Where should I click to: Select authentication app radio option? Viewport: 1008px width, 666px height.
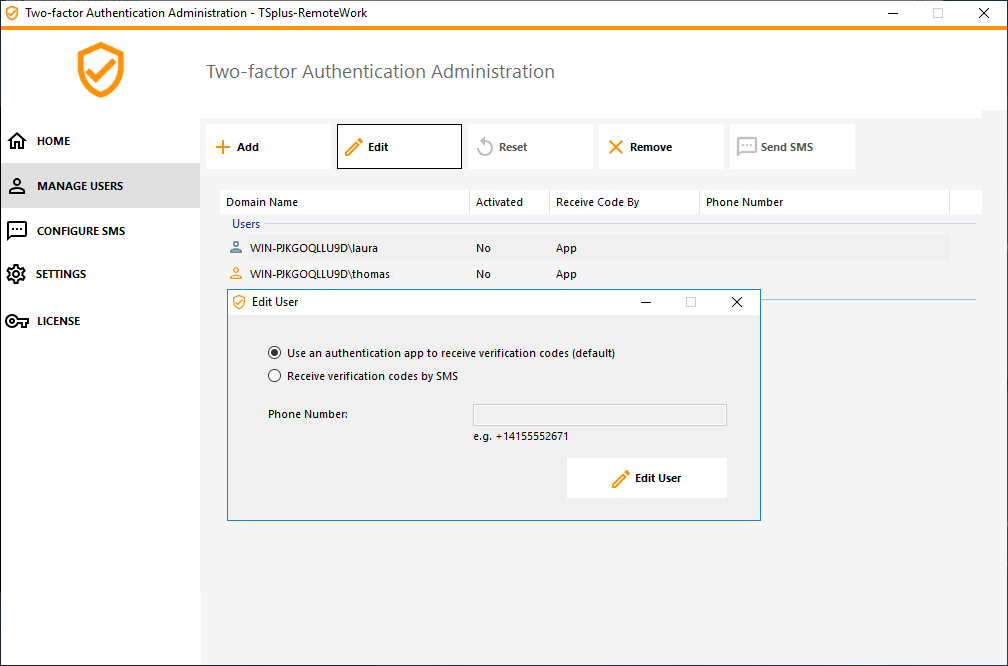coord(275,353)
